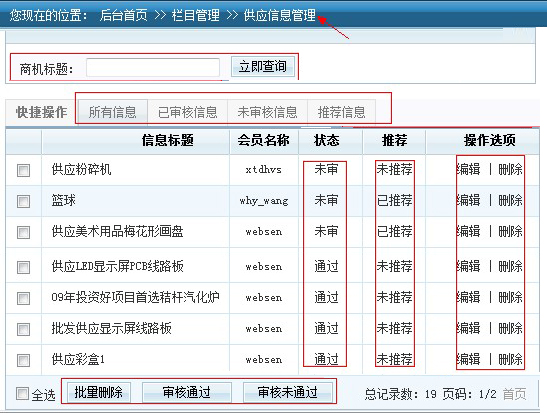
Task: Go to 首页 in pagination
Action: tap(514, 394)
